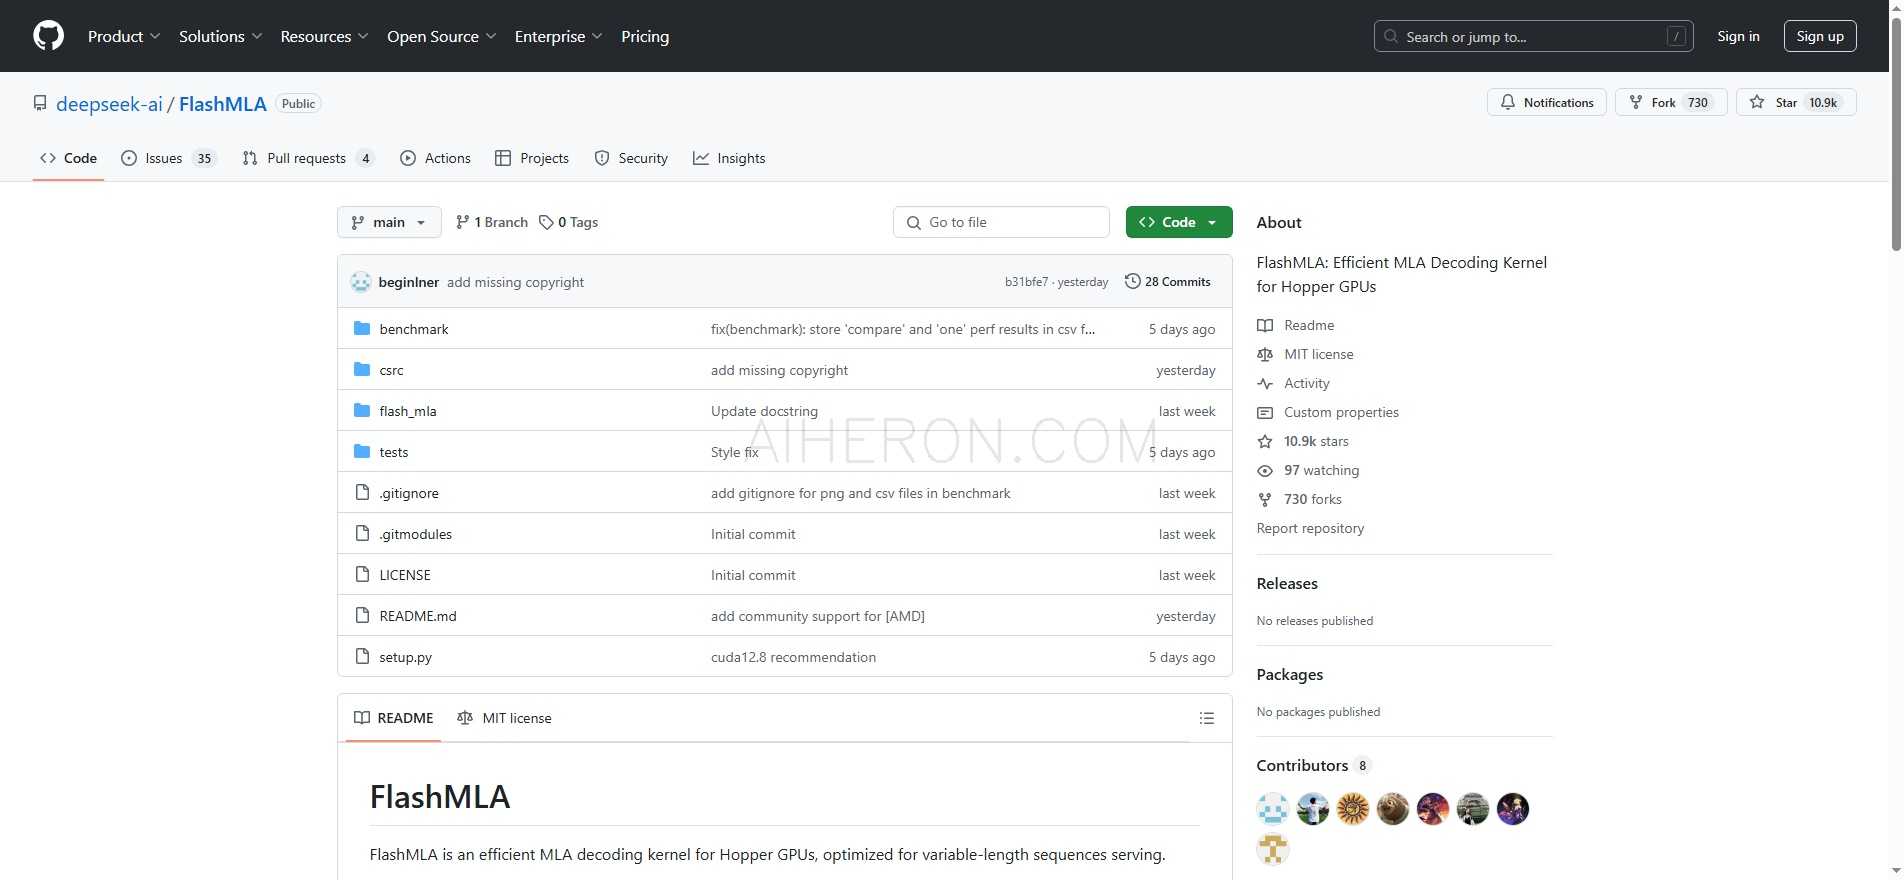The image size is (1904, 880).
Task: Select the MIT license tab in README
Action: [x=505, y=718]
